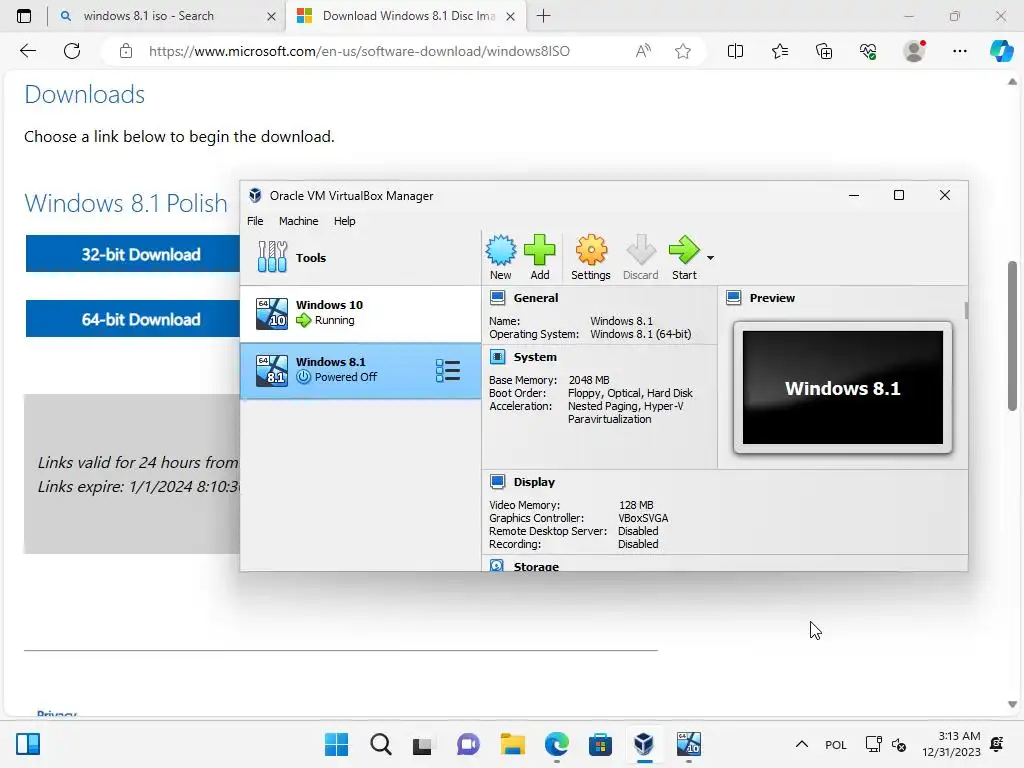Open the Favorites list icon
Image resolution: width=1024 pixels, height=768 pixels.
[x=780, y=51]
